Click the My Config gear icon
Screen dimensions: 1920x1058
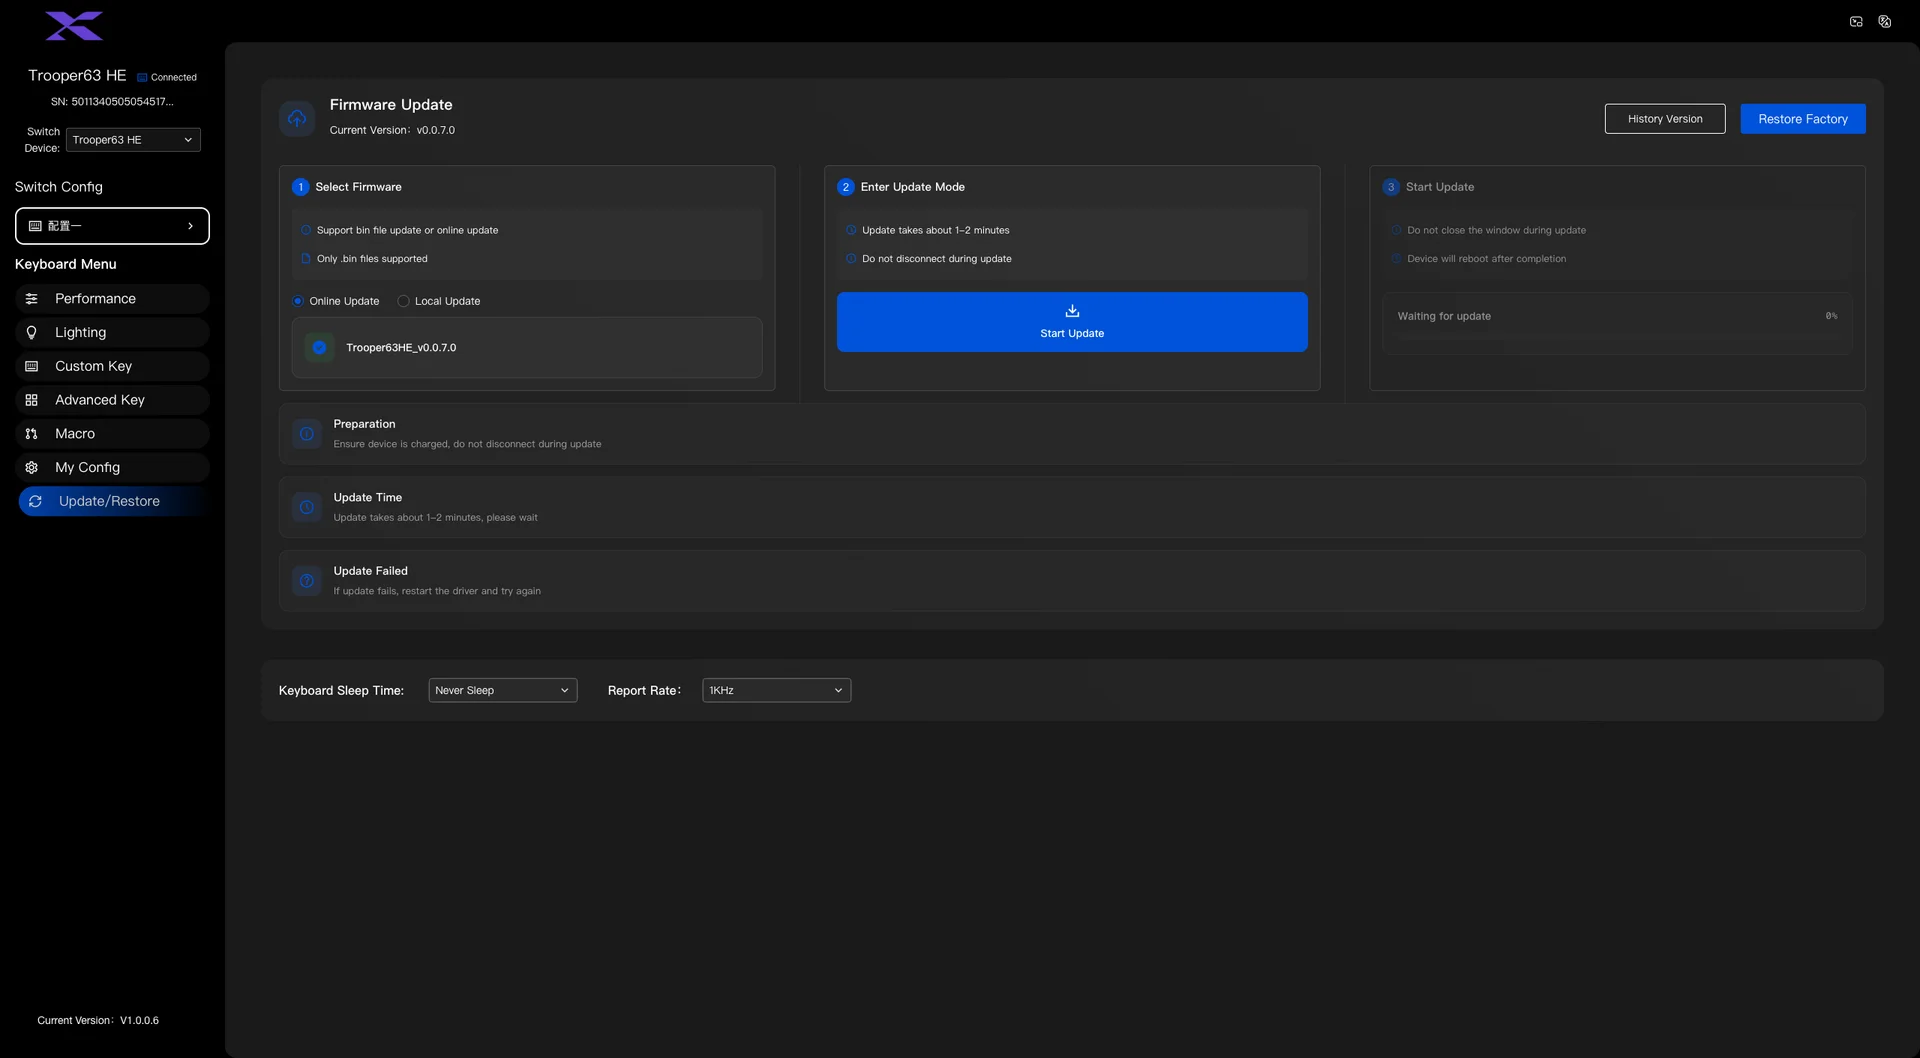(x=32, y=467)
